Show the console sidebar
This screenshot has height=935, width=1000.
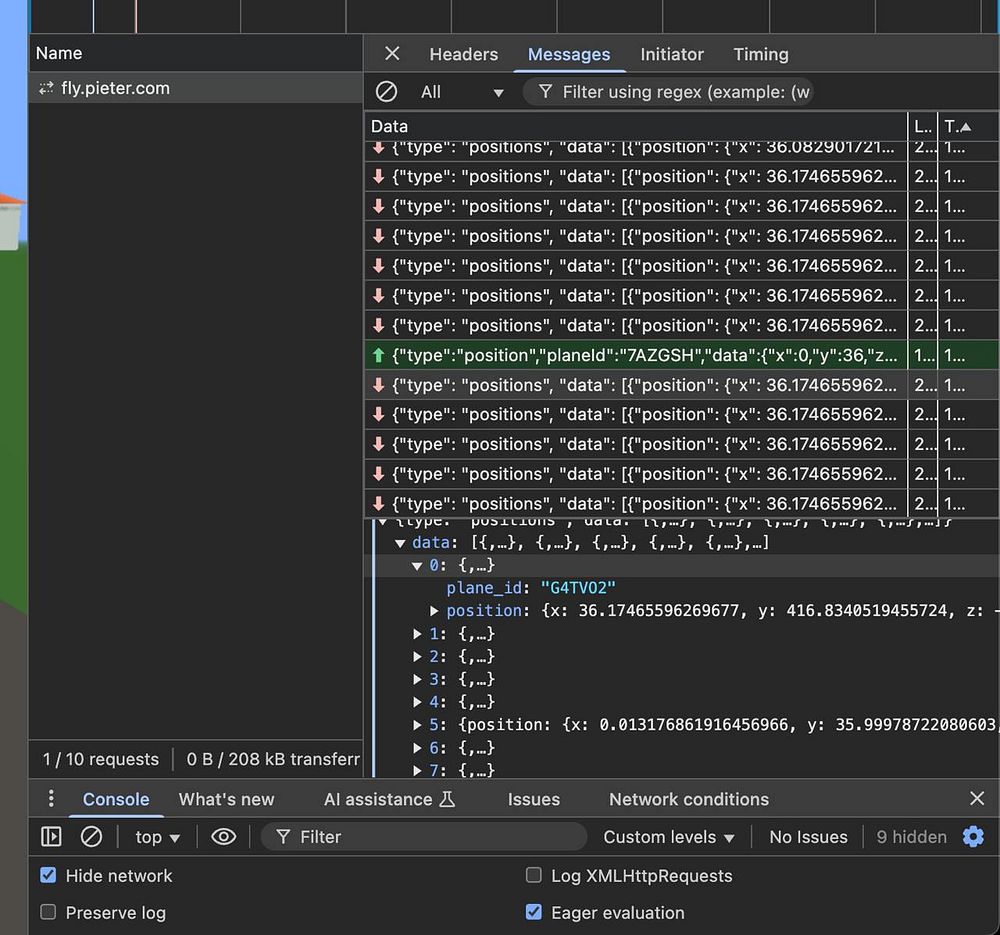51,837
